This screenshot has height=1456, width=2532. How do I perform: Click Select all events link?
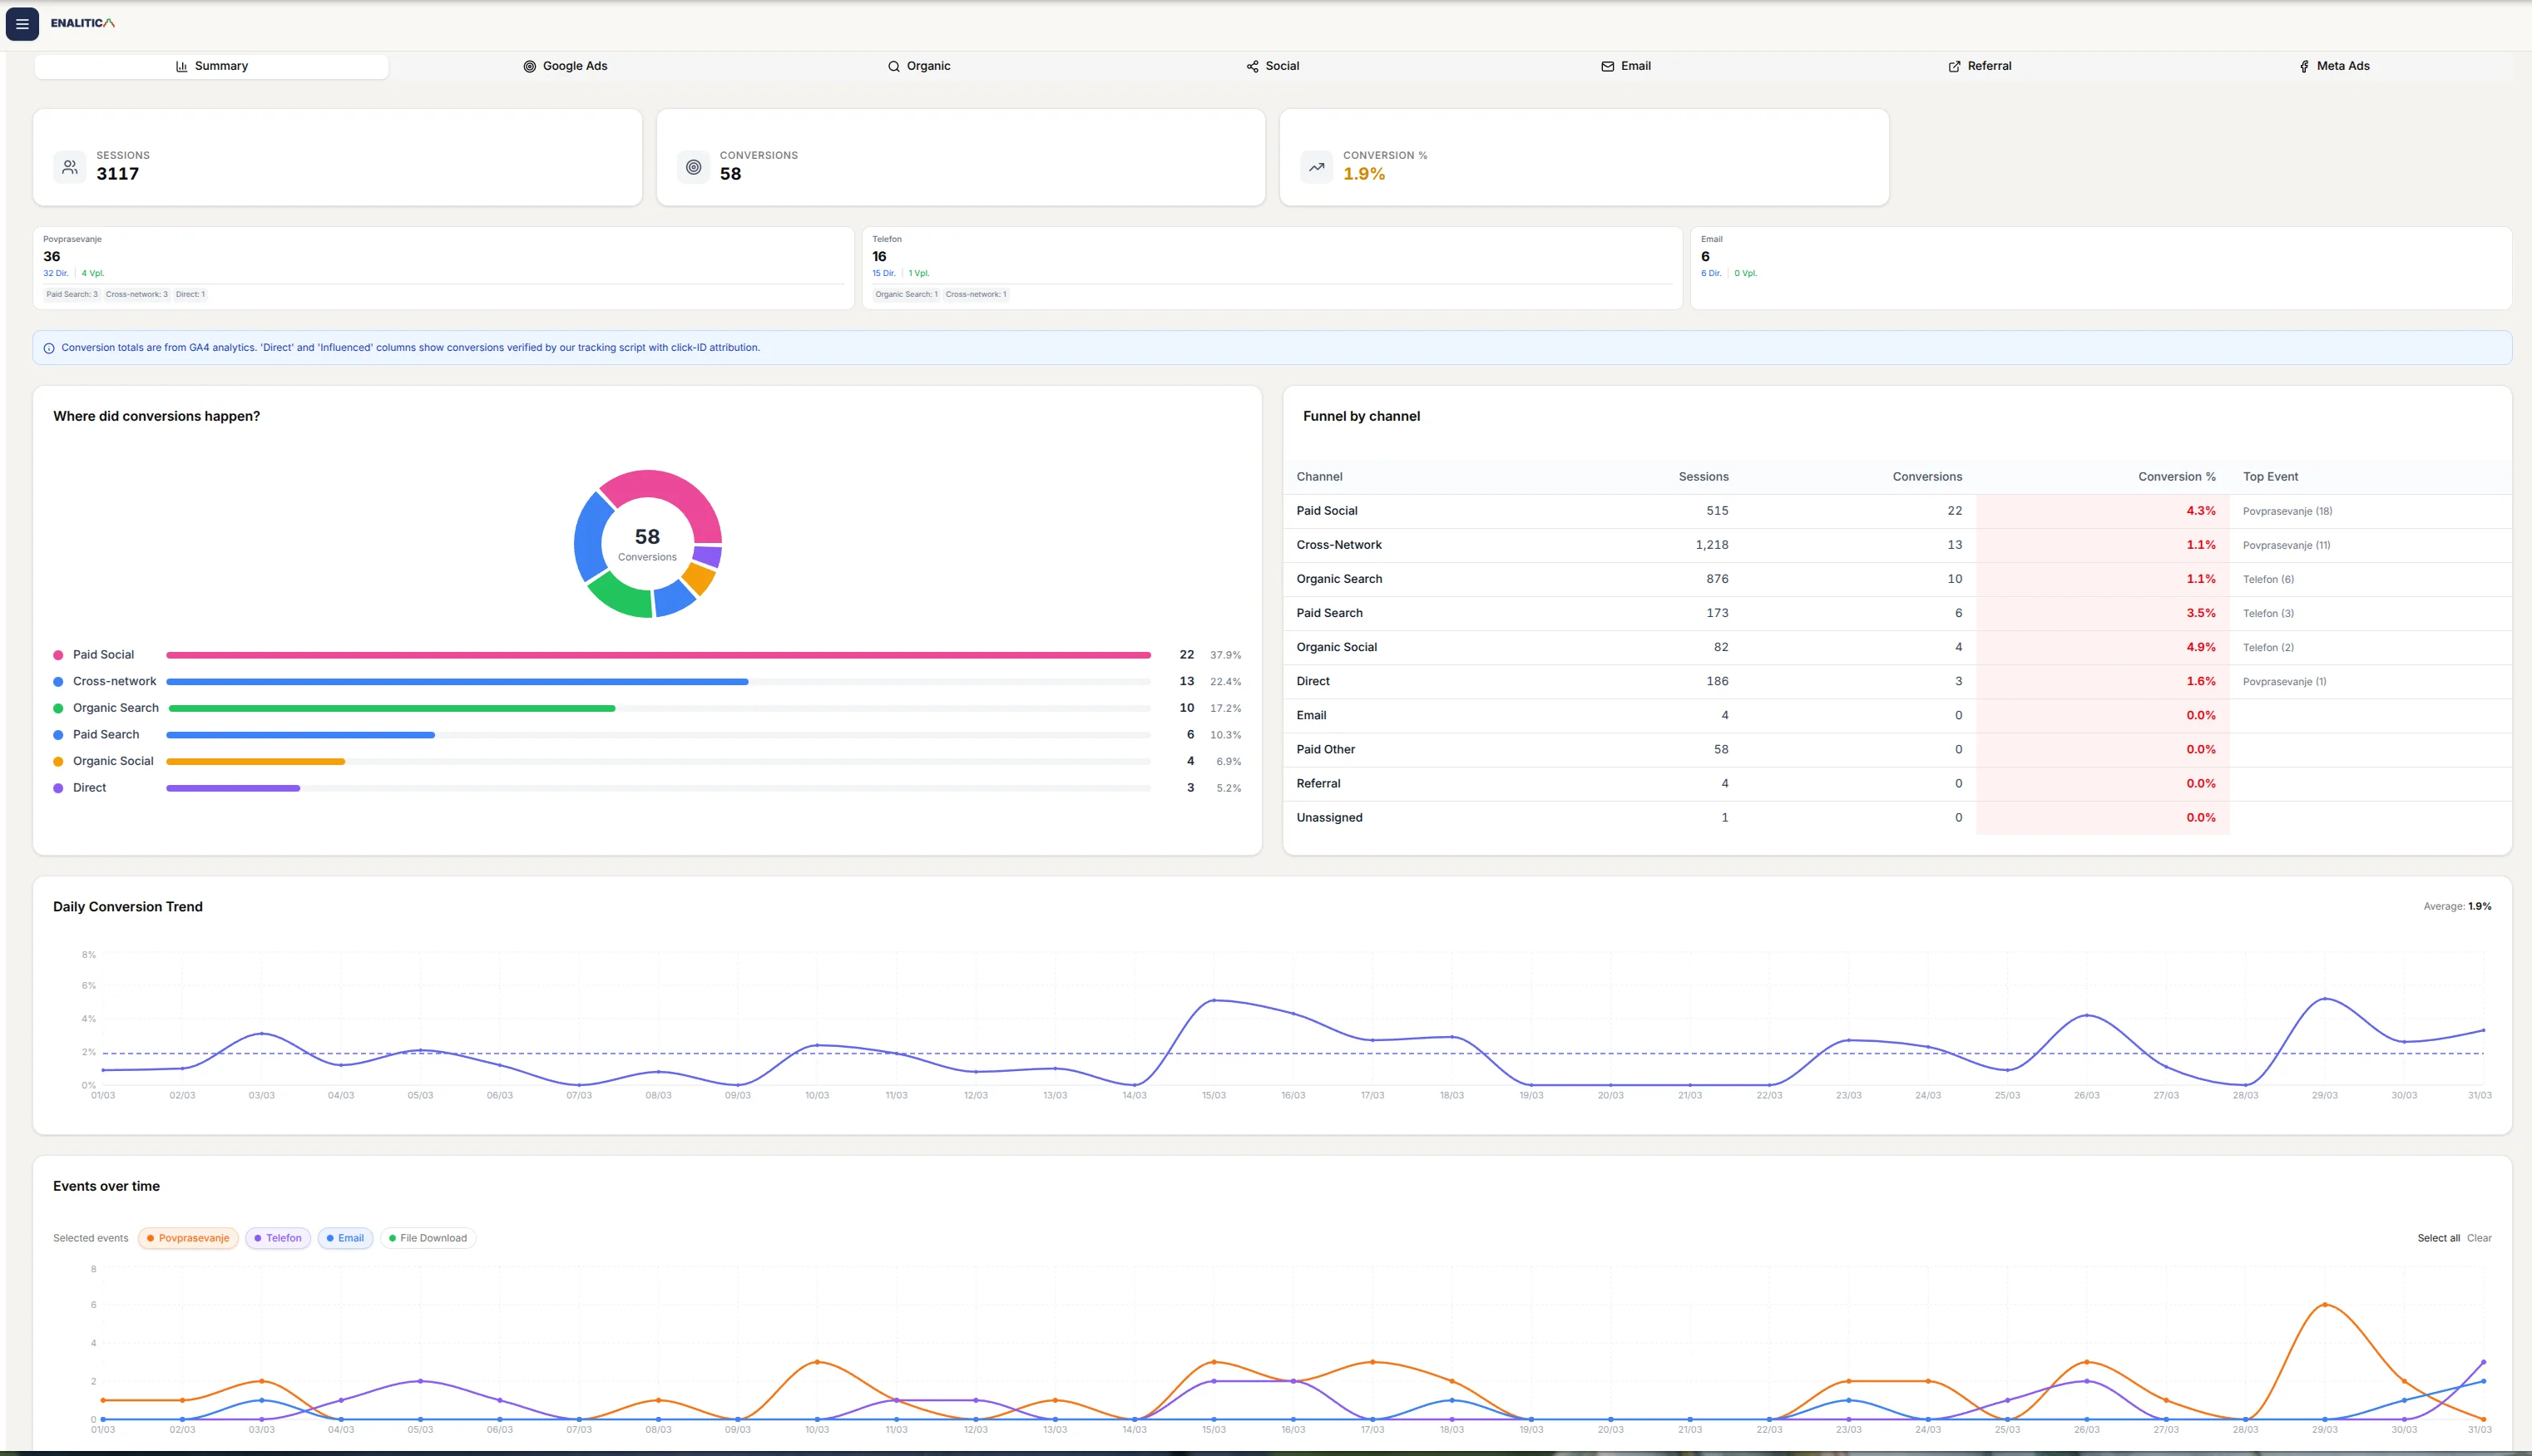pos(2440,1237)
